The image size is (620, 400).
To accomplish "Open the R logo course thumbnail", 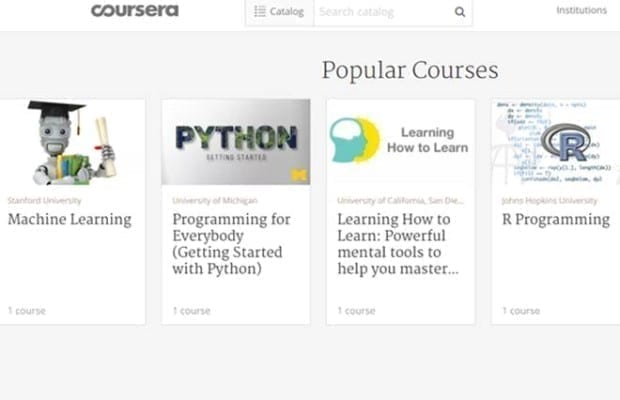I will coord(556,142).
